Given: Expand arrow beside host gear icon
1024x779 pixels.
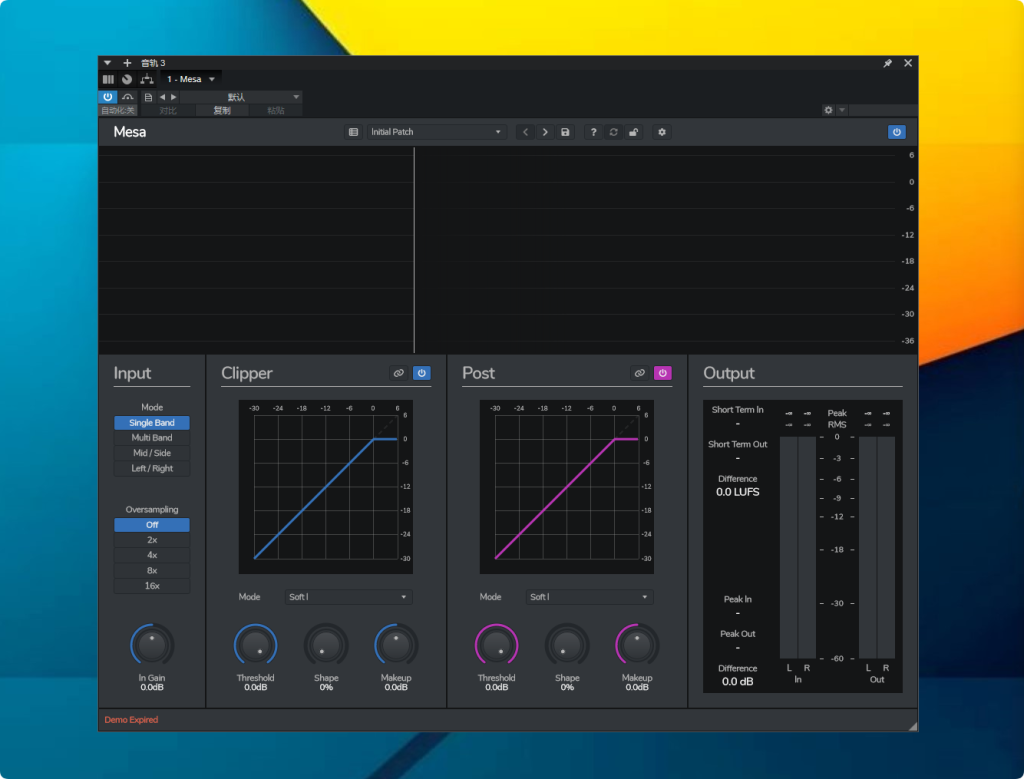Looking at the screenshot, I should pos(842,110).
